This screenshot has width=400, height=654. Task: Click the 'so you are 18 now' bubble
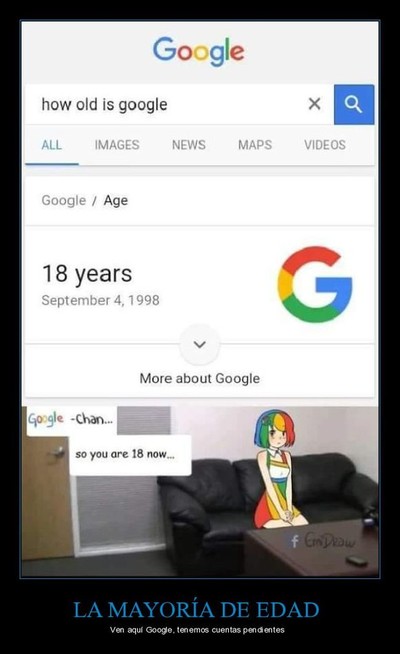point(130,455)
